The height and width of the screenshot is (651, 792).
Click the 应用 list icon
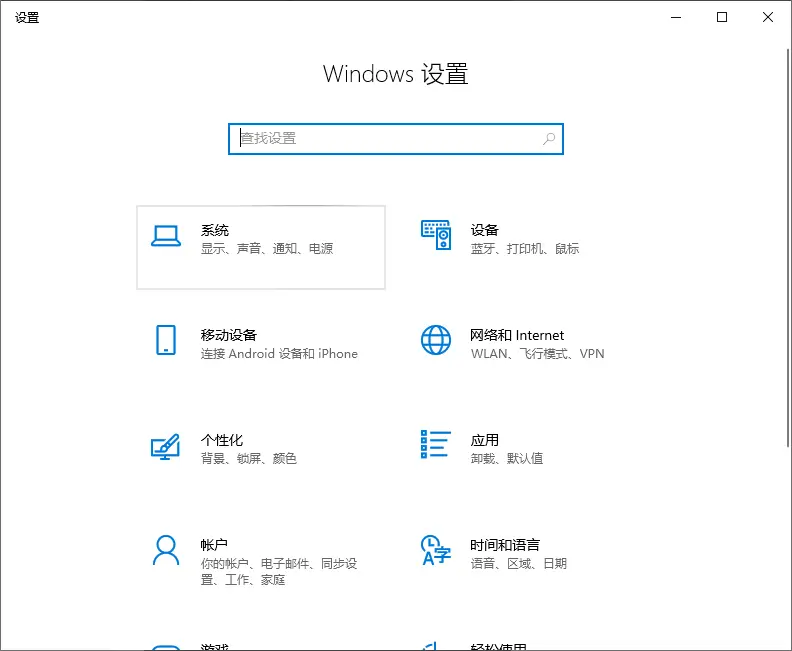click(436, 445)
